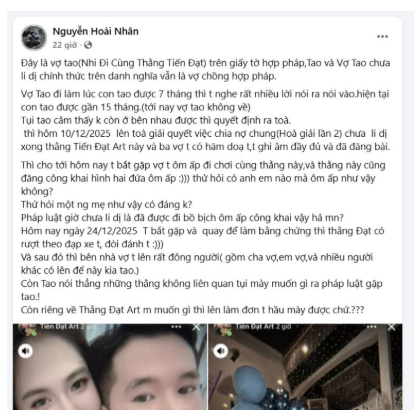Image resolution: width=414 pixels, height=413 pixels.
Task: Click the globe public-audience icon
Action: 88,45
